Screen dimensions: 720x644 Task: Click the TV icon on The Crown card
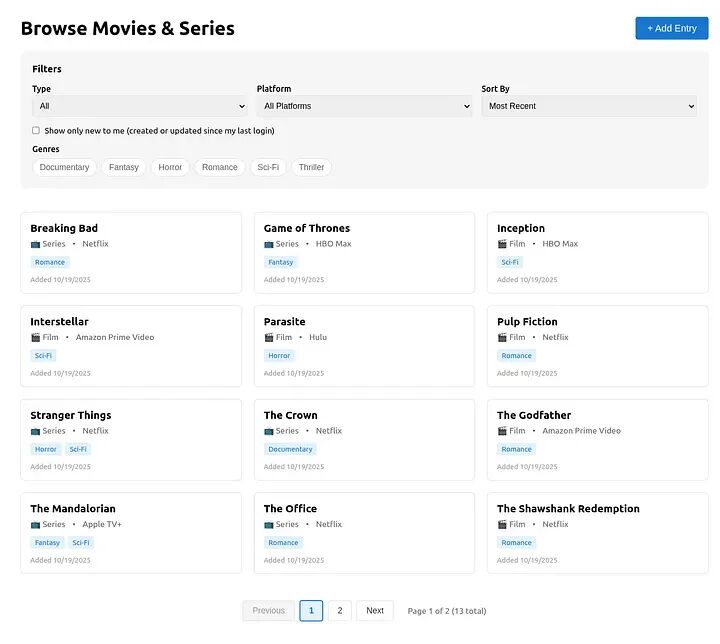(269, 431)
